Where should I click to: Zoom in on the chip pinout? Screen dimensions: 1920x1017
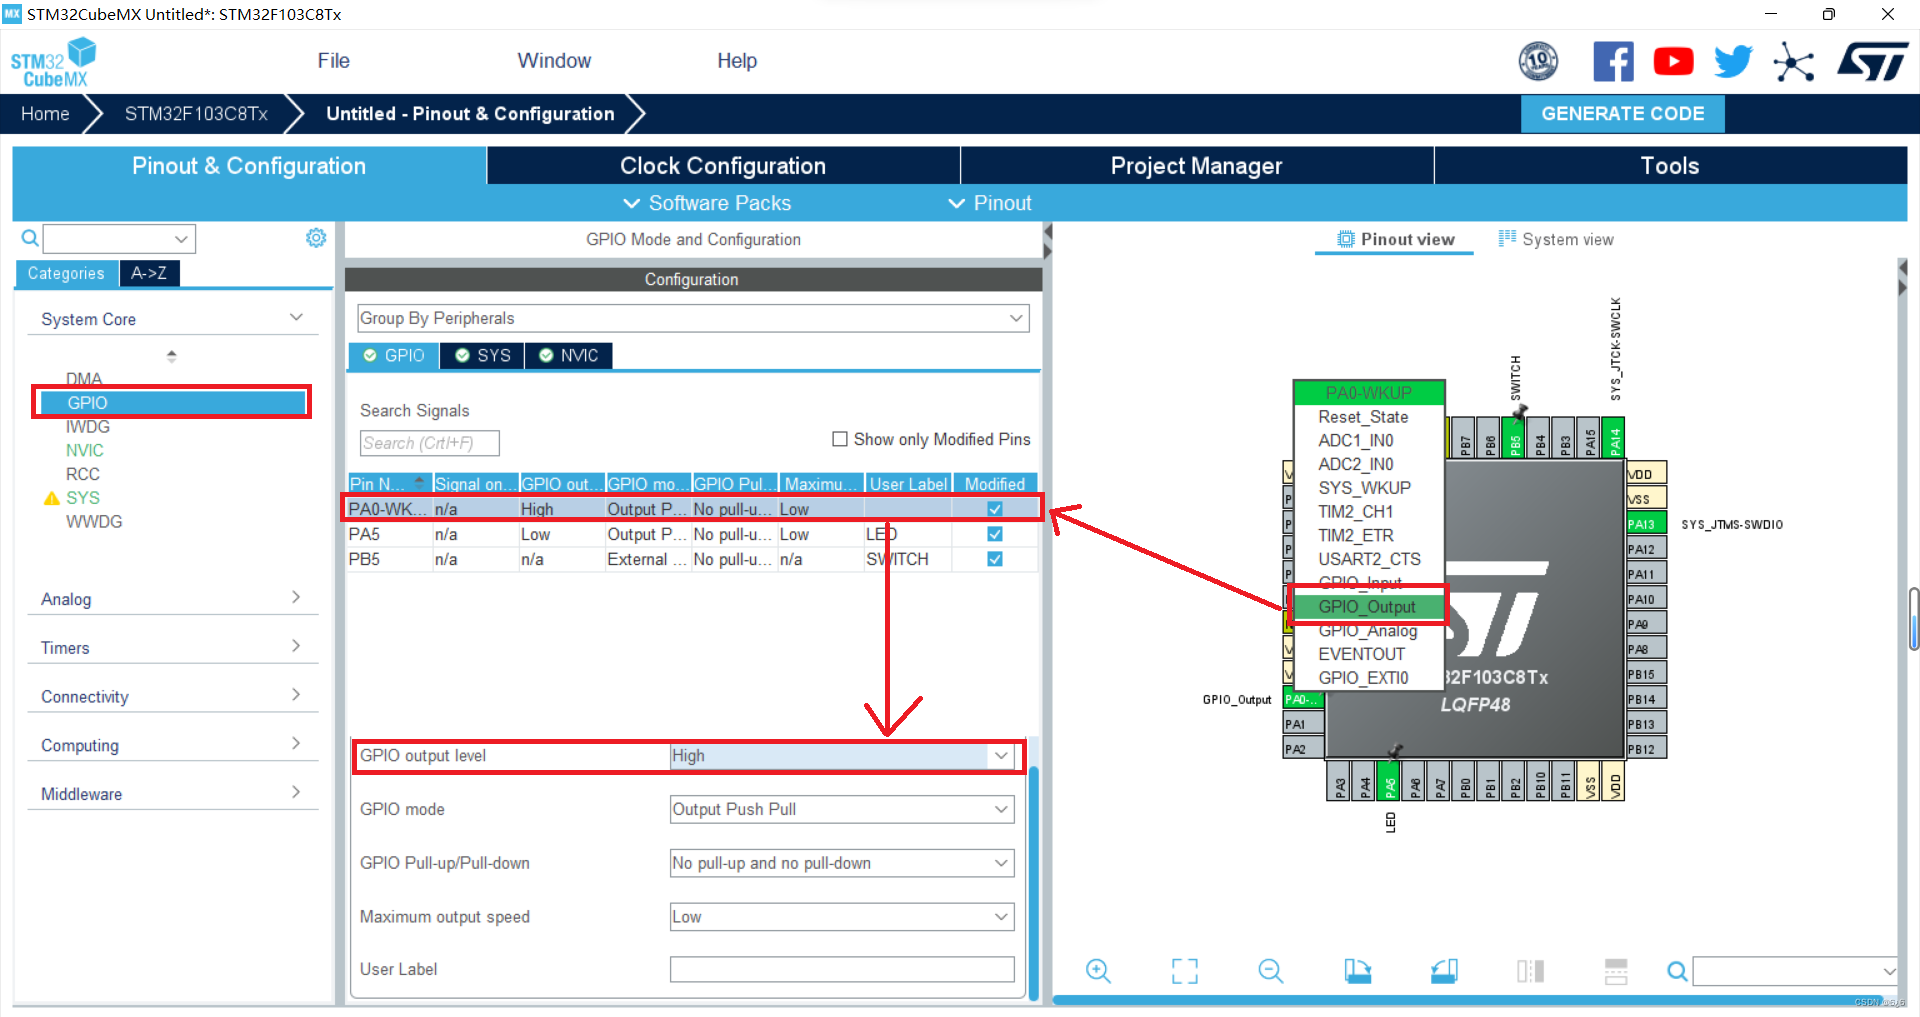tap(1098, 970)
